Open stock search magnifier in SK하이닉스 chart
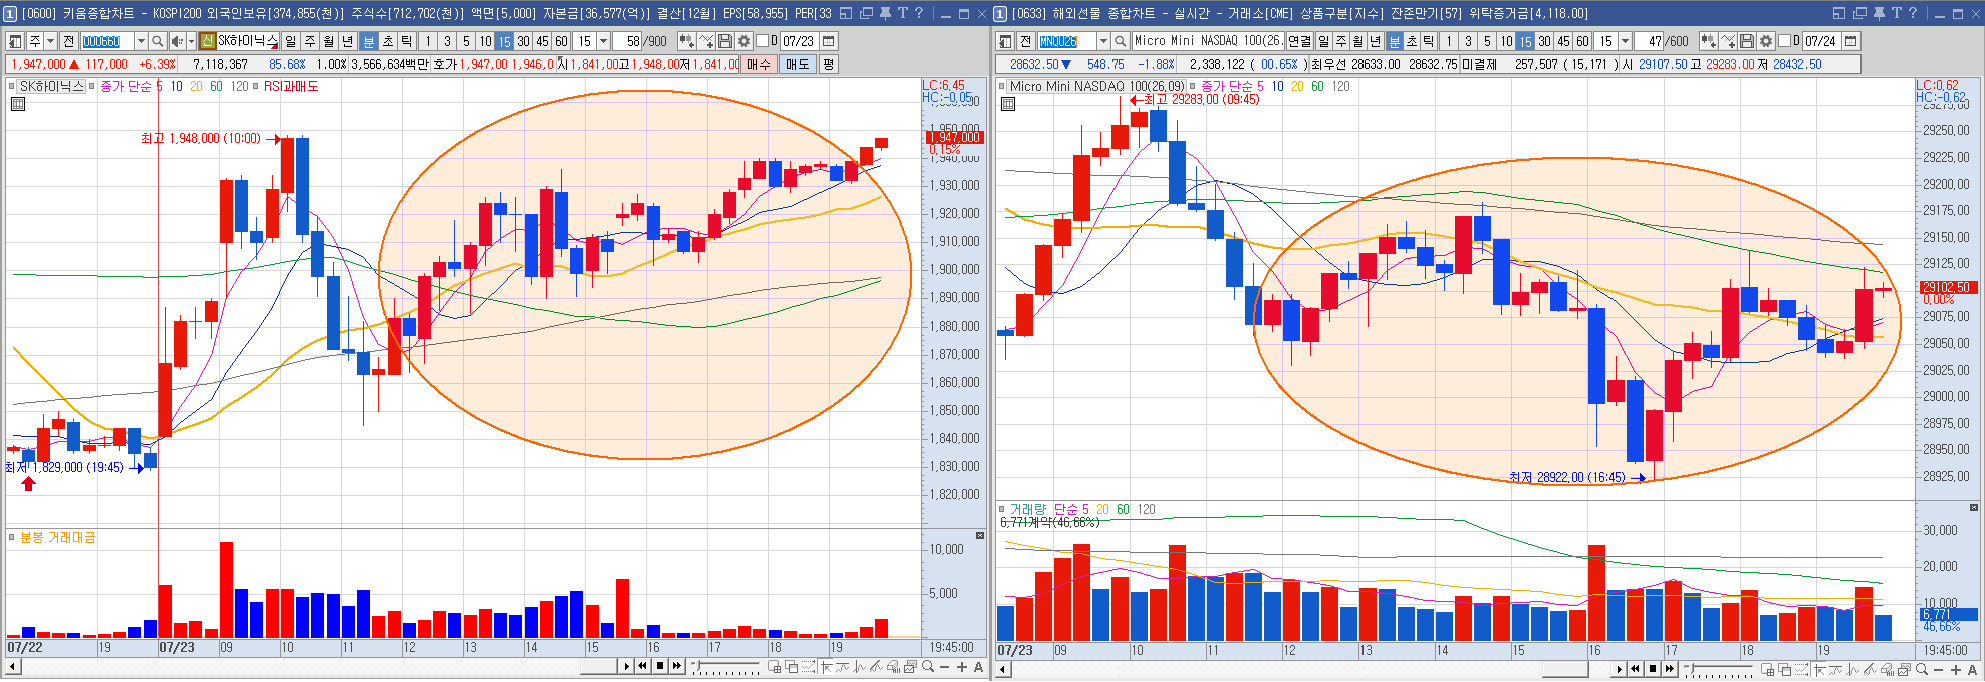This screenshot has height=682, width=1985. 158,41
